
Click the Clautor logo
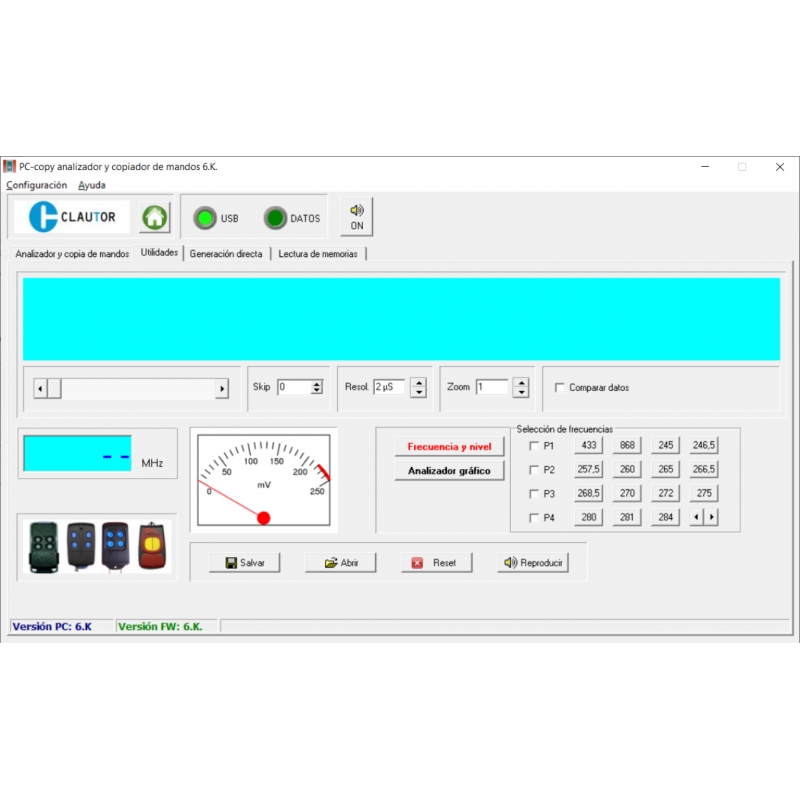click(72, 217)
